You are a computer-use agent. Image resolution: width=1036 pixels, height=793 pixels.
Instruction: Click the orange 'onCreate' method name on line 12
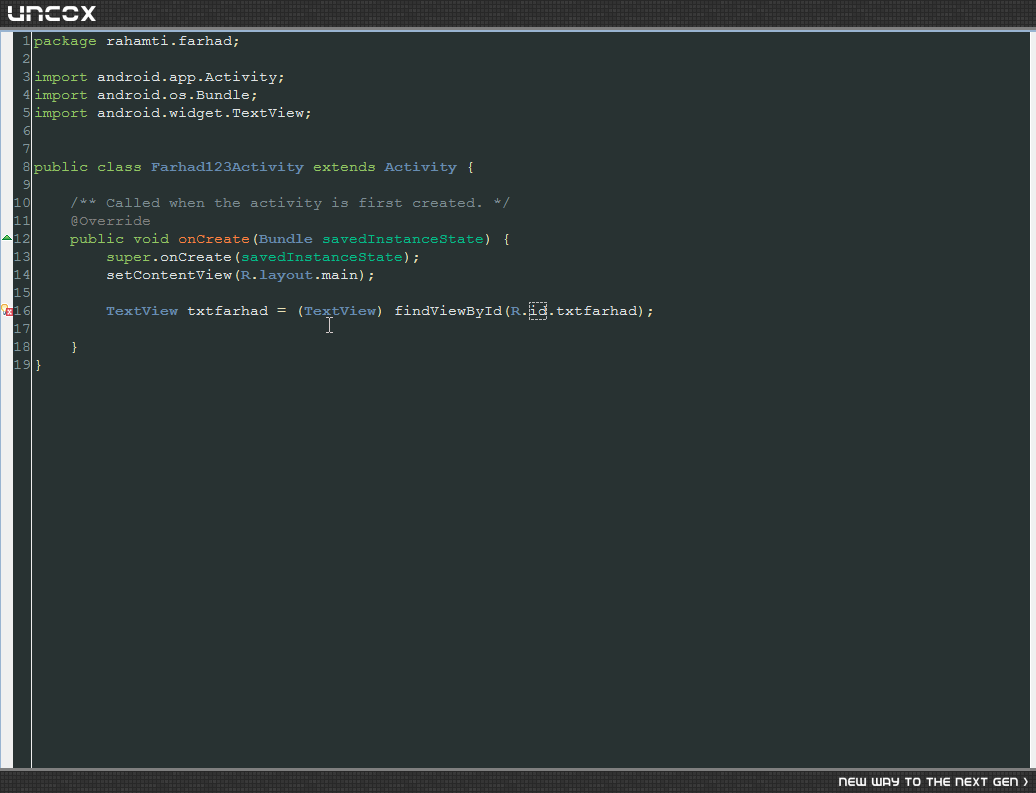(x=213, y=239)
